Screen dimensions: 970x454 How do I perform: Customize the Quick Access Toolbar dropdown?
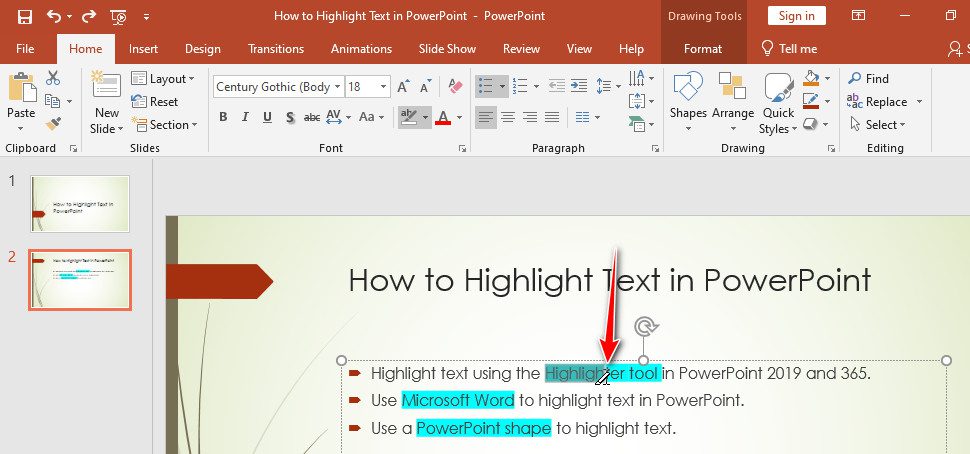tap(147, 17)
